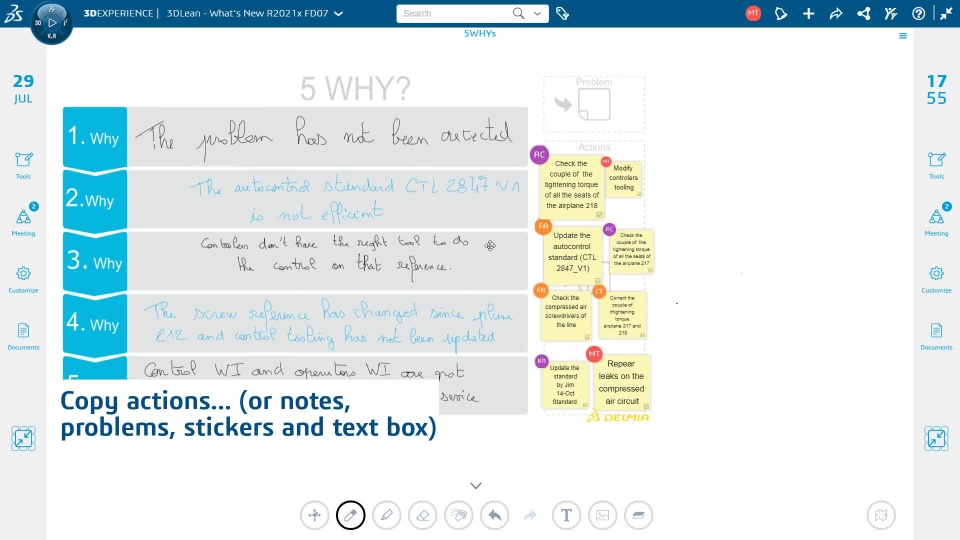
Task: Open the communities tools icon in top bar
Action: (891, 13)
